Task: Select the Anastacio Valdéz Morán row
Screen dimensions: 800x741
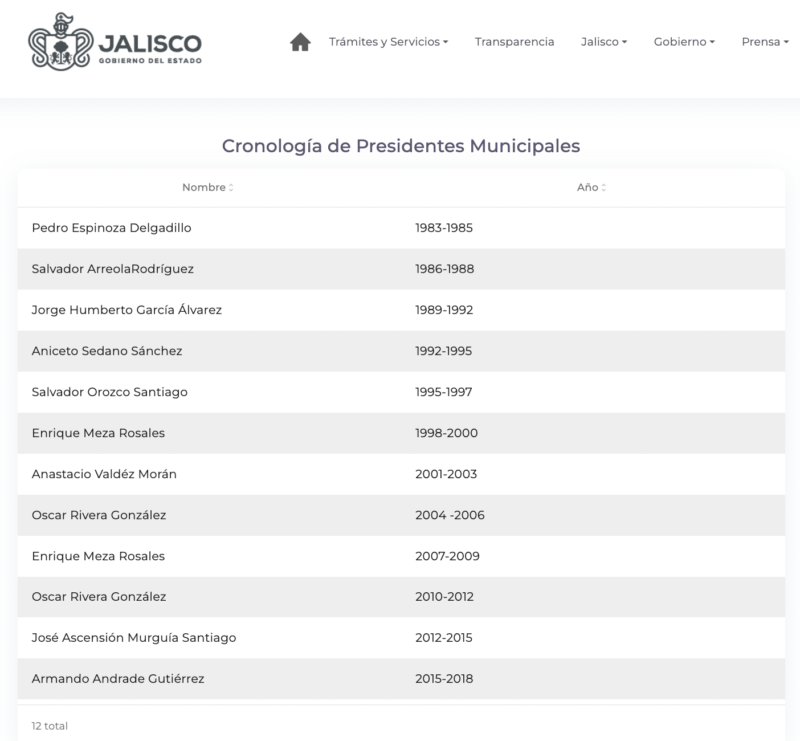Action: (104, 474)
